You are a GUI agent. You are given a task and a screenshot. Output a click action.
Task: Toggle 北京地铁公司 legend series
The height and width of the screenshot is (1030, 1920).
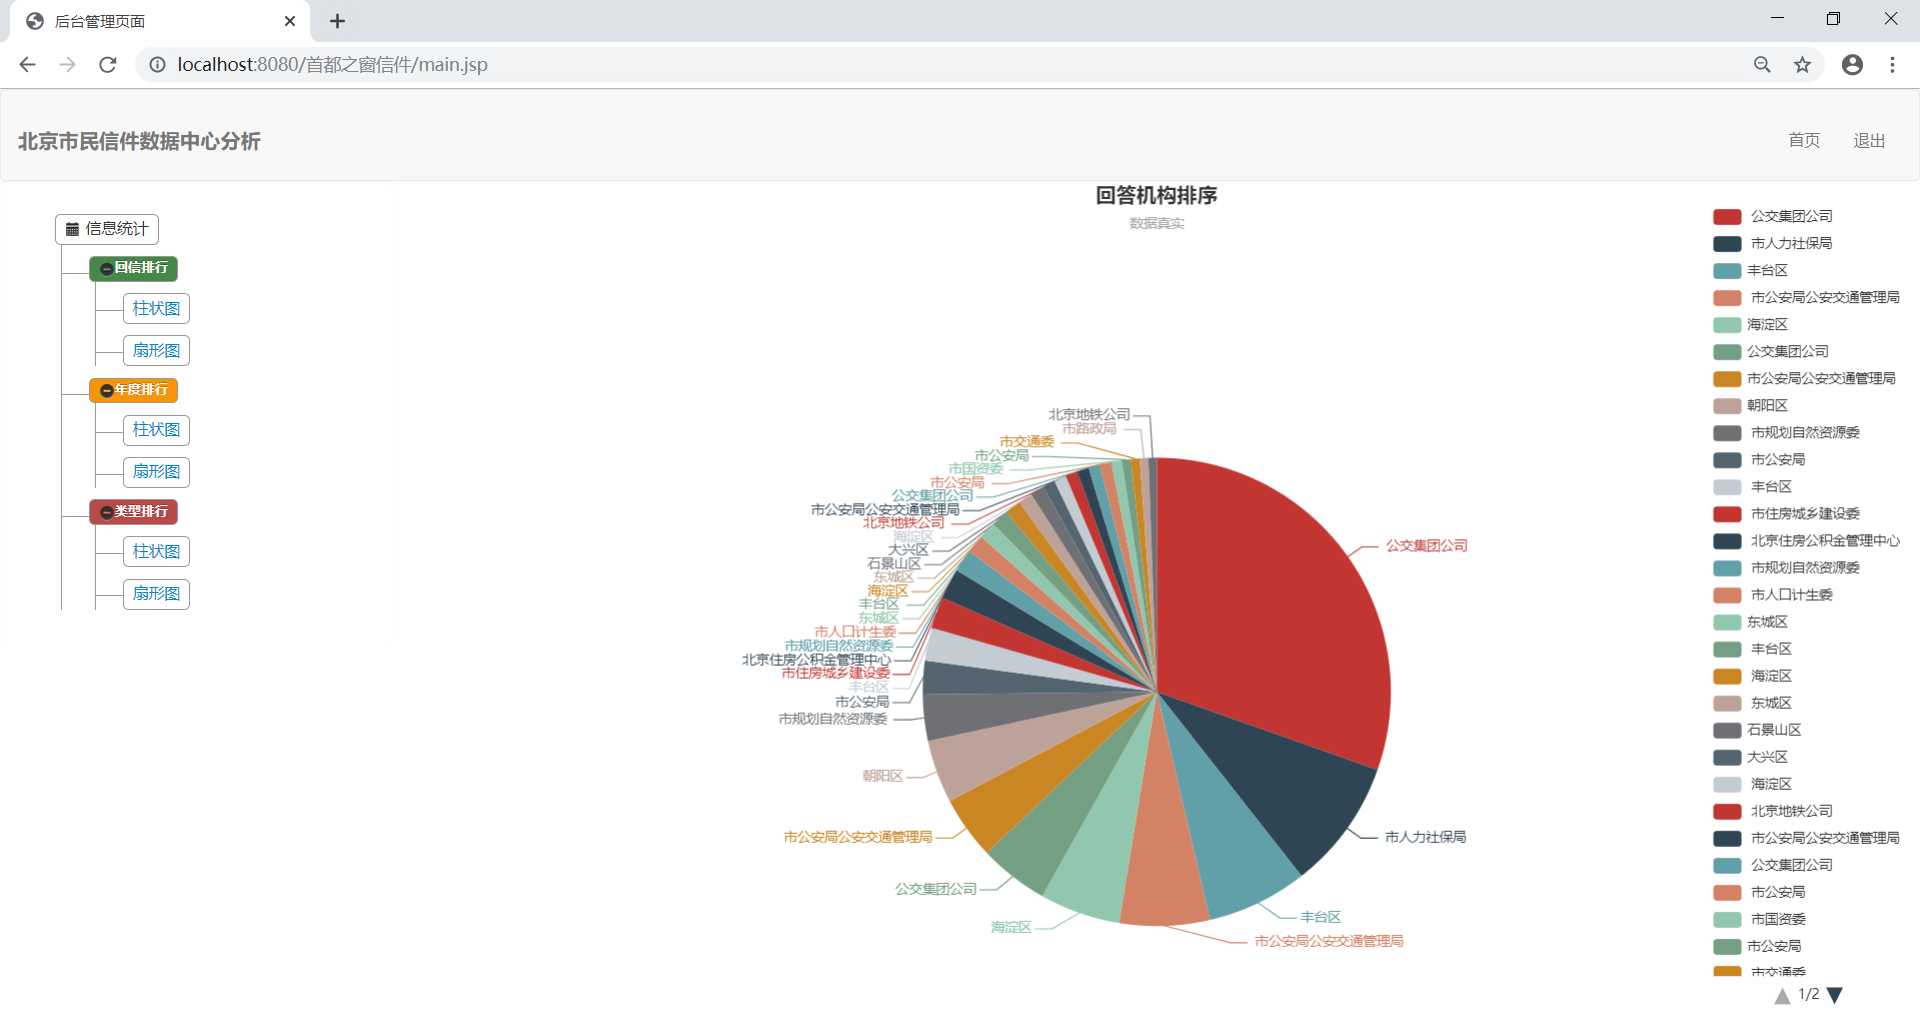coord(1772,811)
